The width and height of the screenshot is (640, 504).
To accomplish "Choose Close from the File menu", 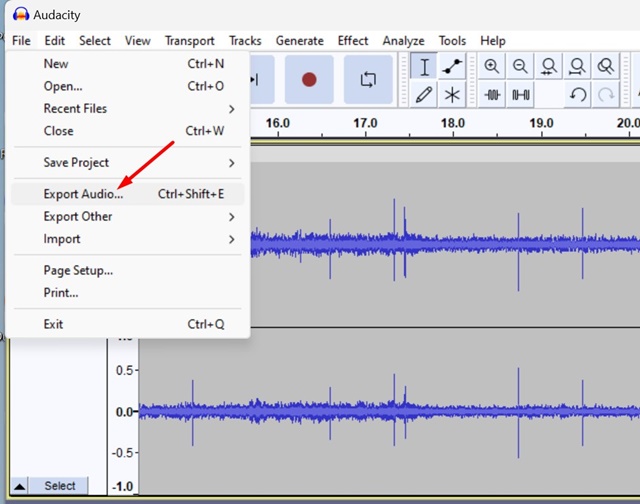I will [x=127, y=131].
